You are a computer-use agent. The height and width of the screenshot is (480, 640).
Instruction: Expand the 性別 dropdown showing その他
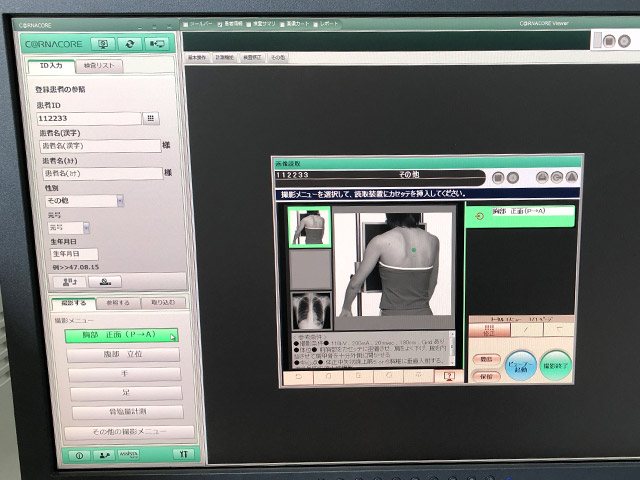coord(120,201)
